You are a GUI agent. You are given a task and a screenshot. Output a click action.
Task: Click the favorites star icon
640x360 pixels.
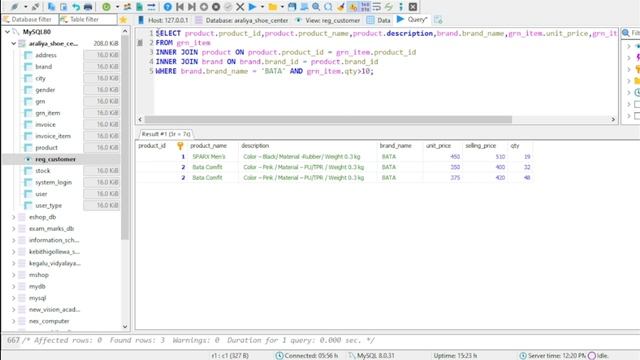[123, 20]
